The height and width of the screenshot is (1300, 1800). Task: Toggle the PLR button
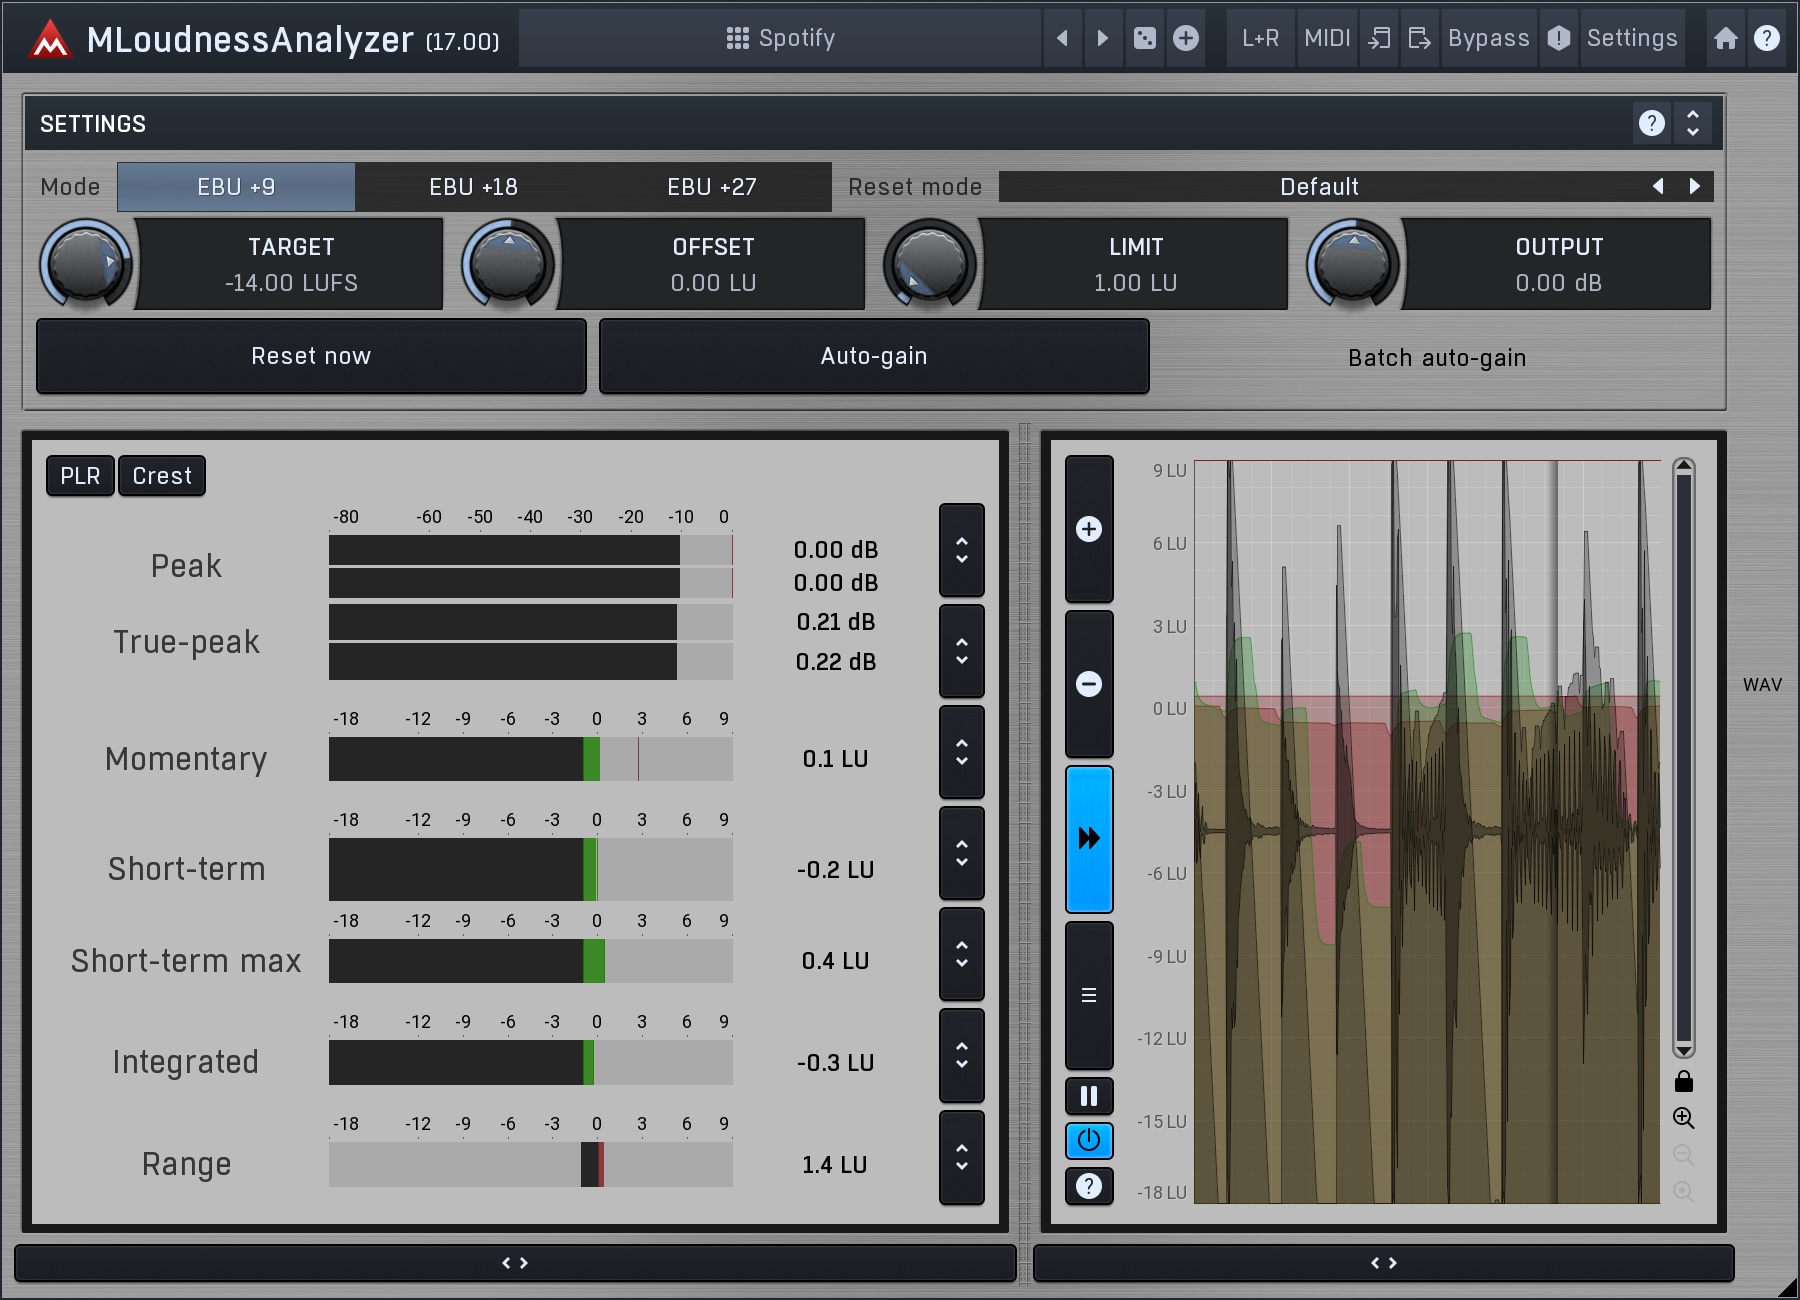coord(80,476)
